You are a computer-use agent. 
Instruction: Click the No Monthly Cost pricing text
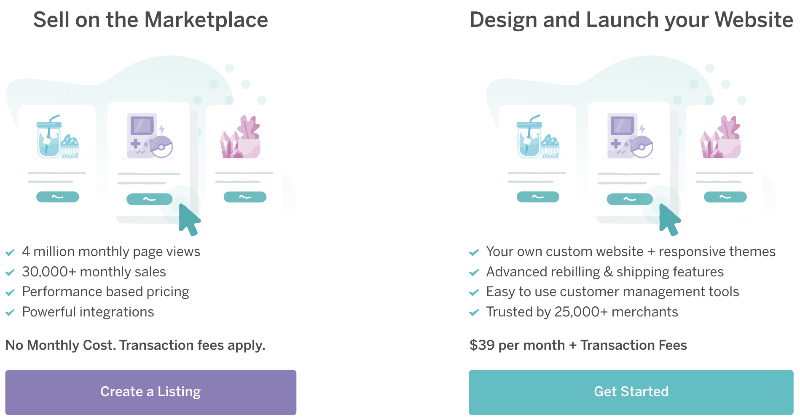pyautogui.click(x=135, y=346)
